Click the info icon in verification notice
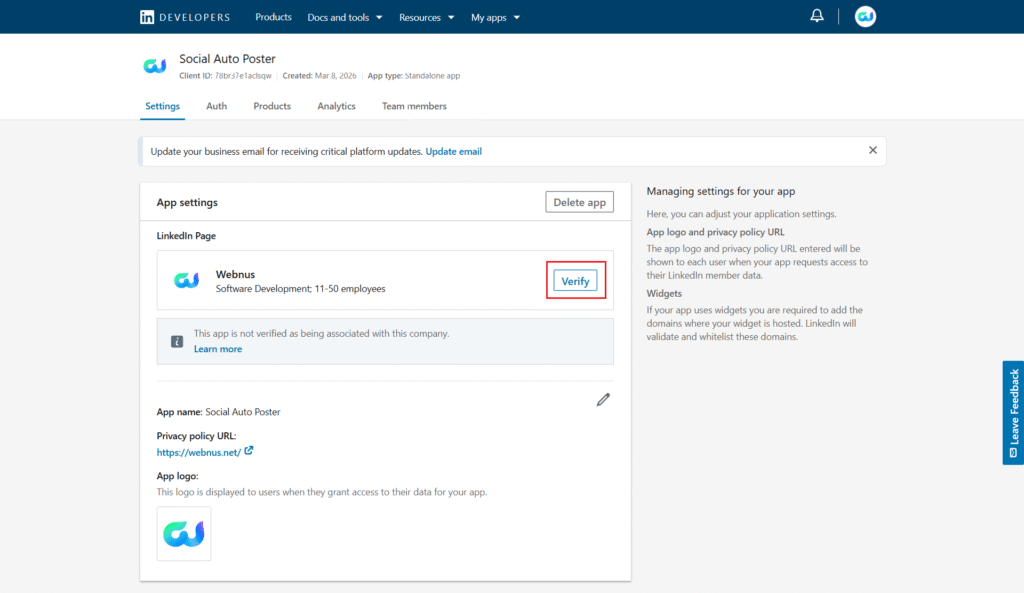The image size is (1024, 593). [177, 341]
